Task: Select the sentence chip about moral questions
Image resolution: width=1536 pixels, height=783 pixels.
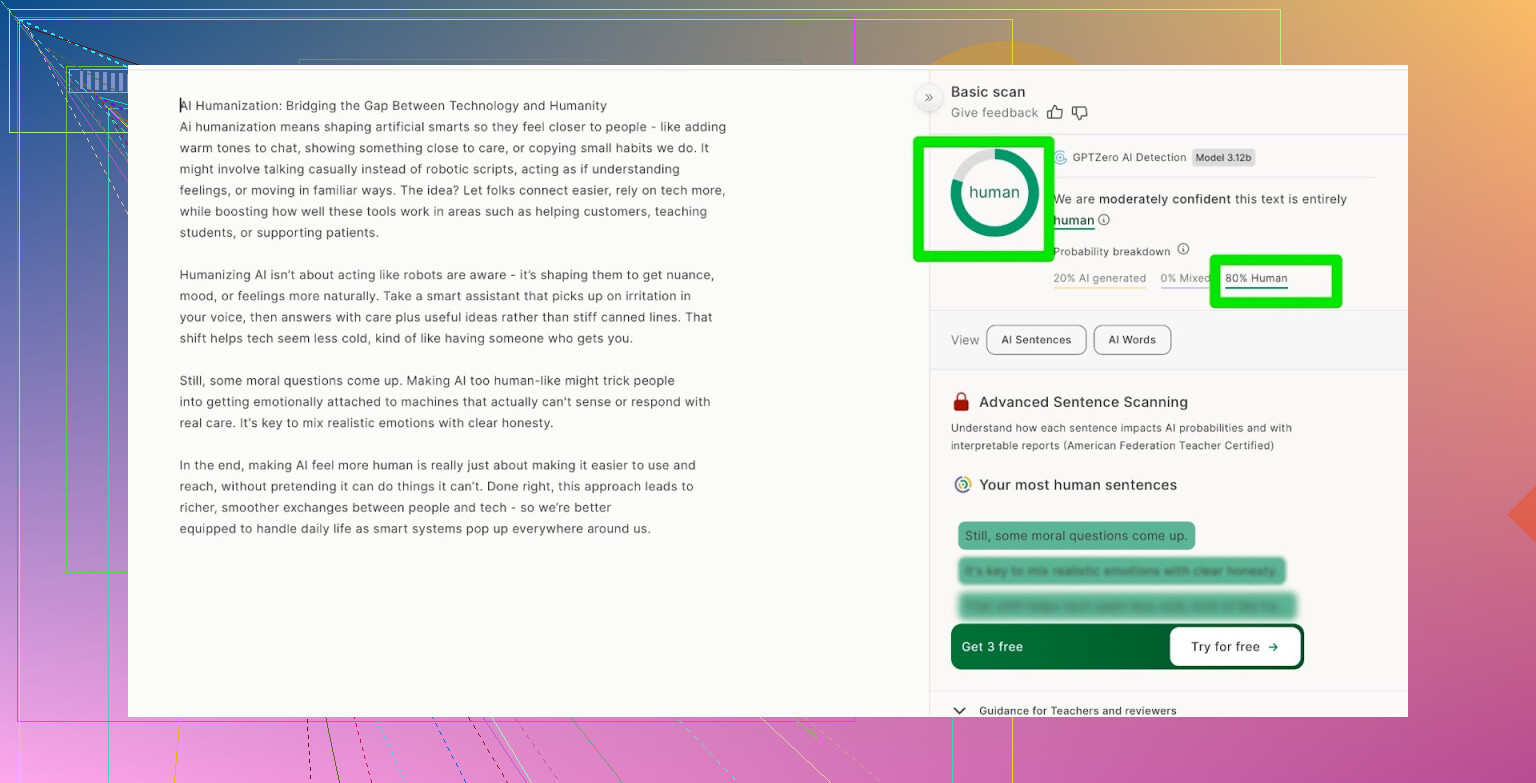Action: [x=1076, y=536]
